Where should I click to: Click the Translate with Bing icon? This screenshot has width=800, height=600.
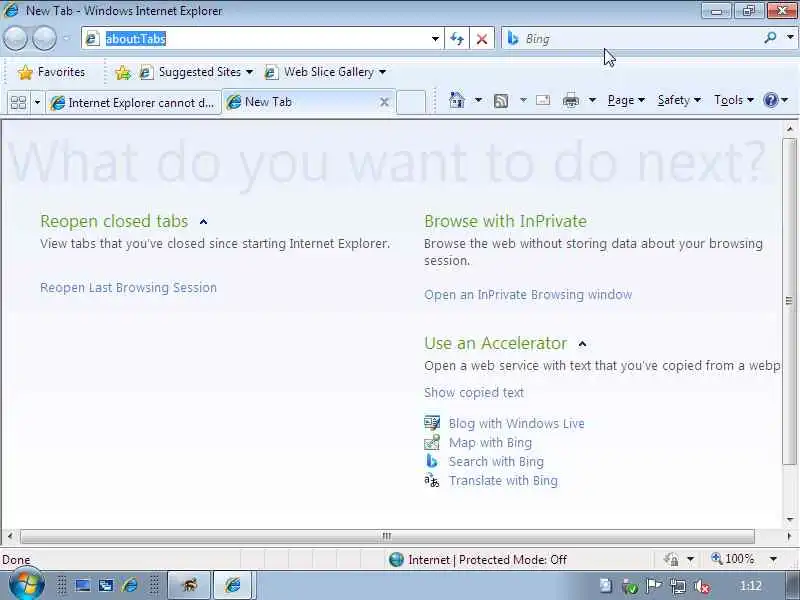(x=432, y=480)
